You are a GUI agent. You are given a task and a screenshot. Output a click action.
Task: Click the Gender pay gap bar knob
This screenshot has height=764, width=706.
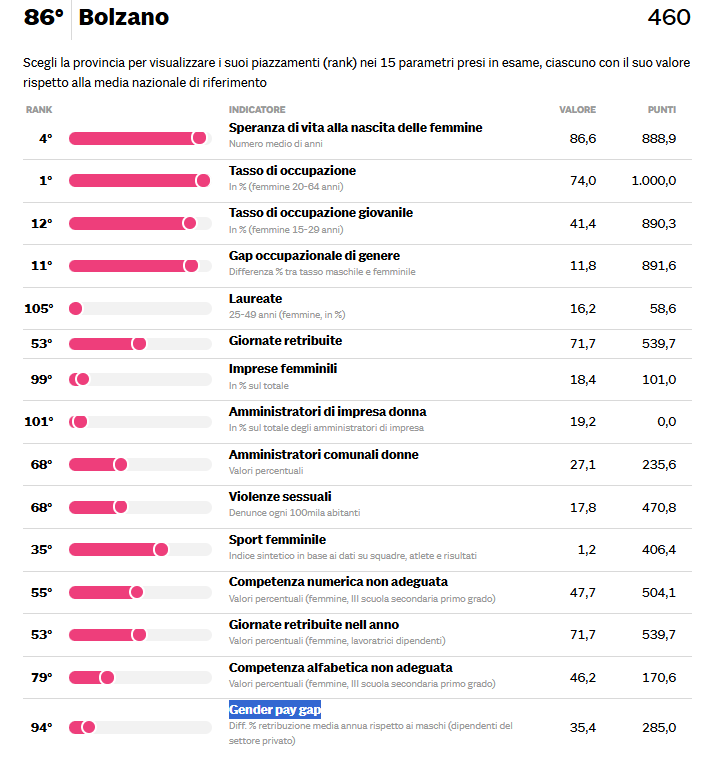88,727
